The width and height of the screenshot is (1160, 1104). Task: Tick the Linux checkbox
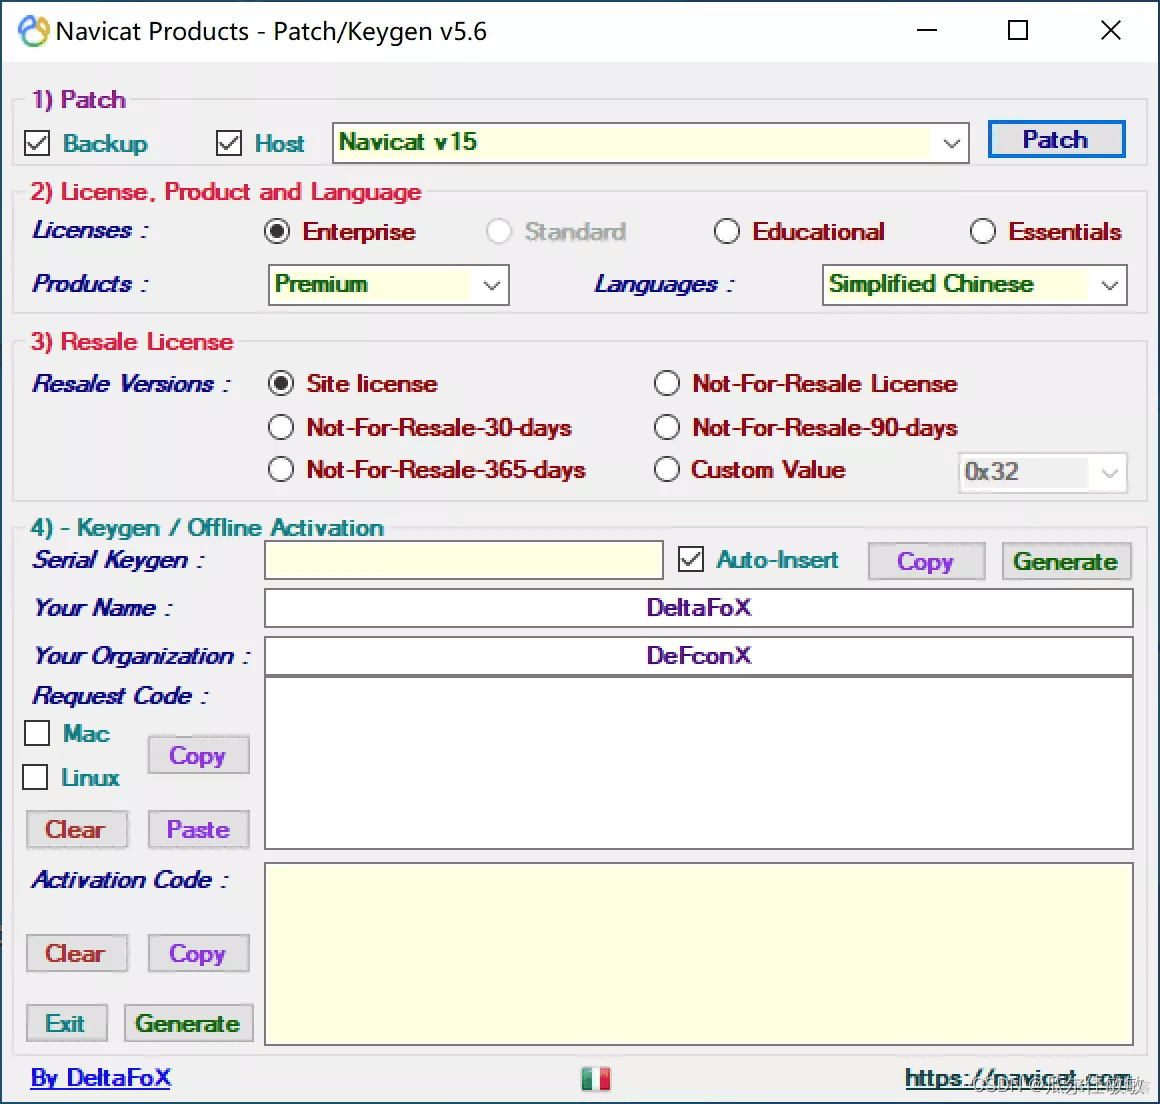[x=36, y=777]
